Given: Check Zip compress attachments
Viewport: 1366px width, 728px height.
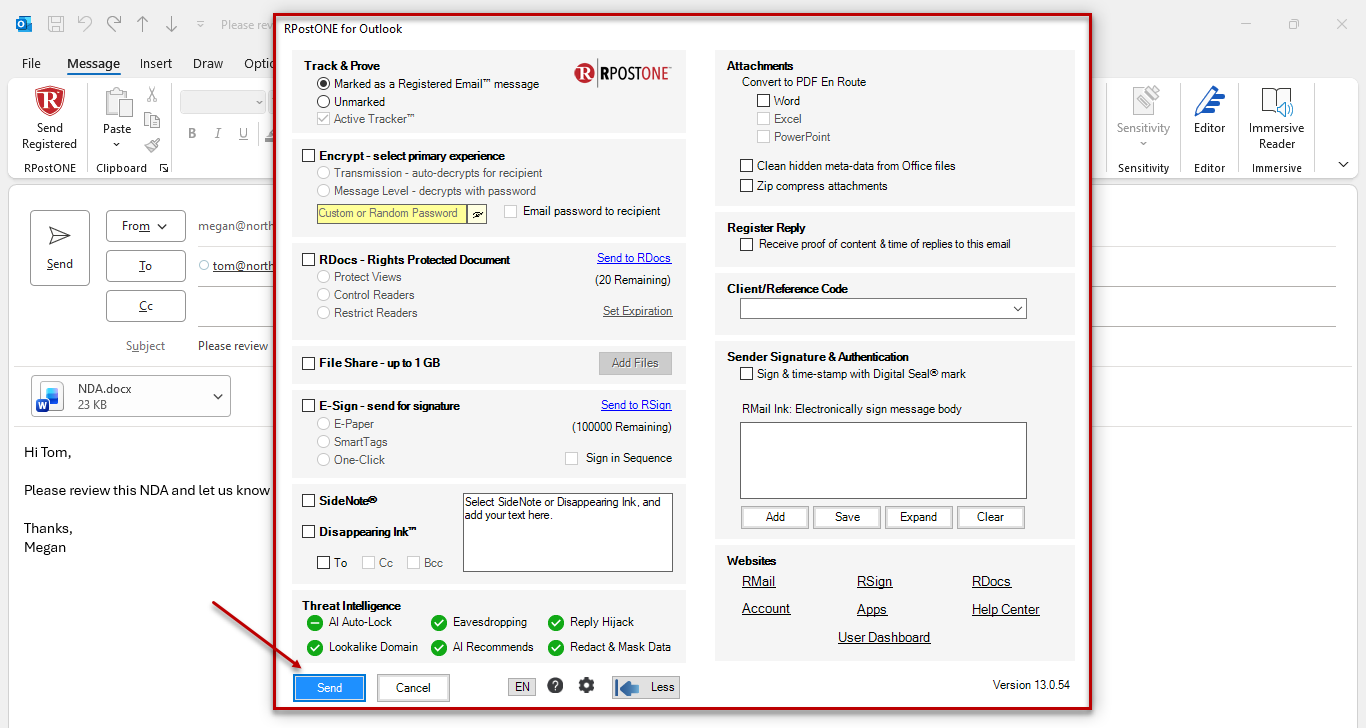Looking at the screenshot, I should coord(746,186).
